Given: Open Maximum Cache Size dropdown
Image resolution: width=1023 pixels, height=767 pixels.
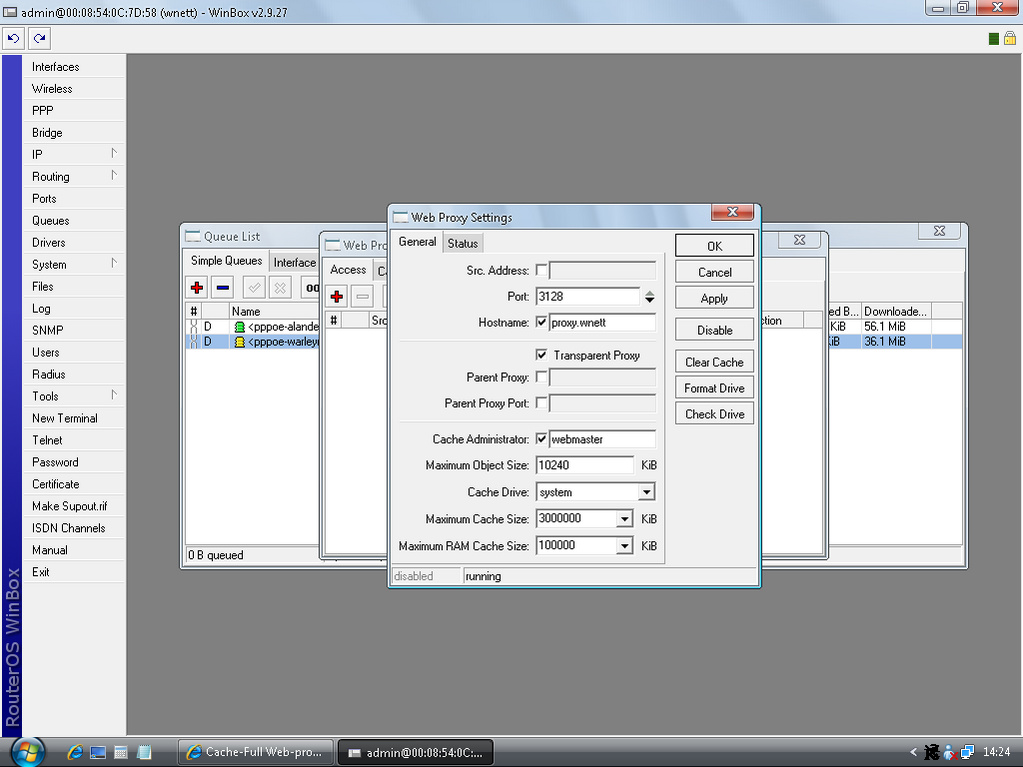Looking at the screenshot, I should click(x=624, y=519).
